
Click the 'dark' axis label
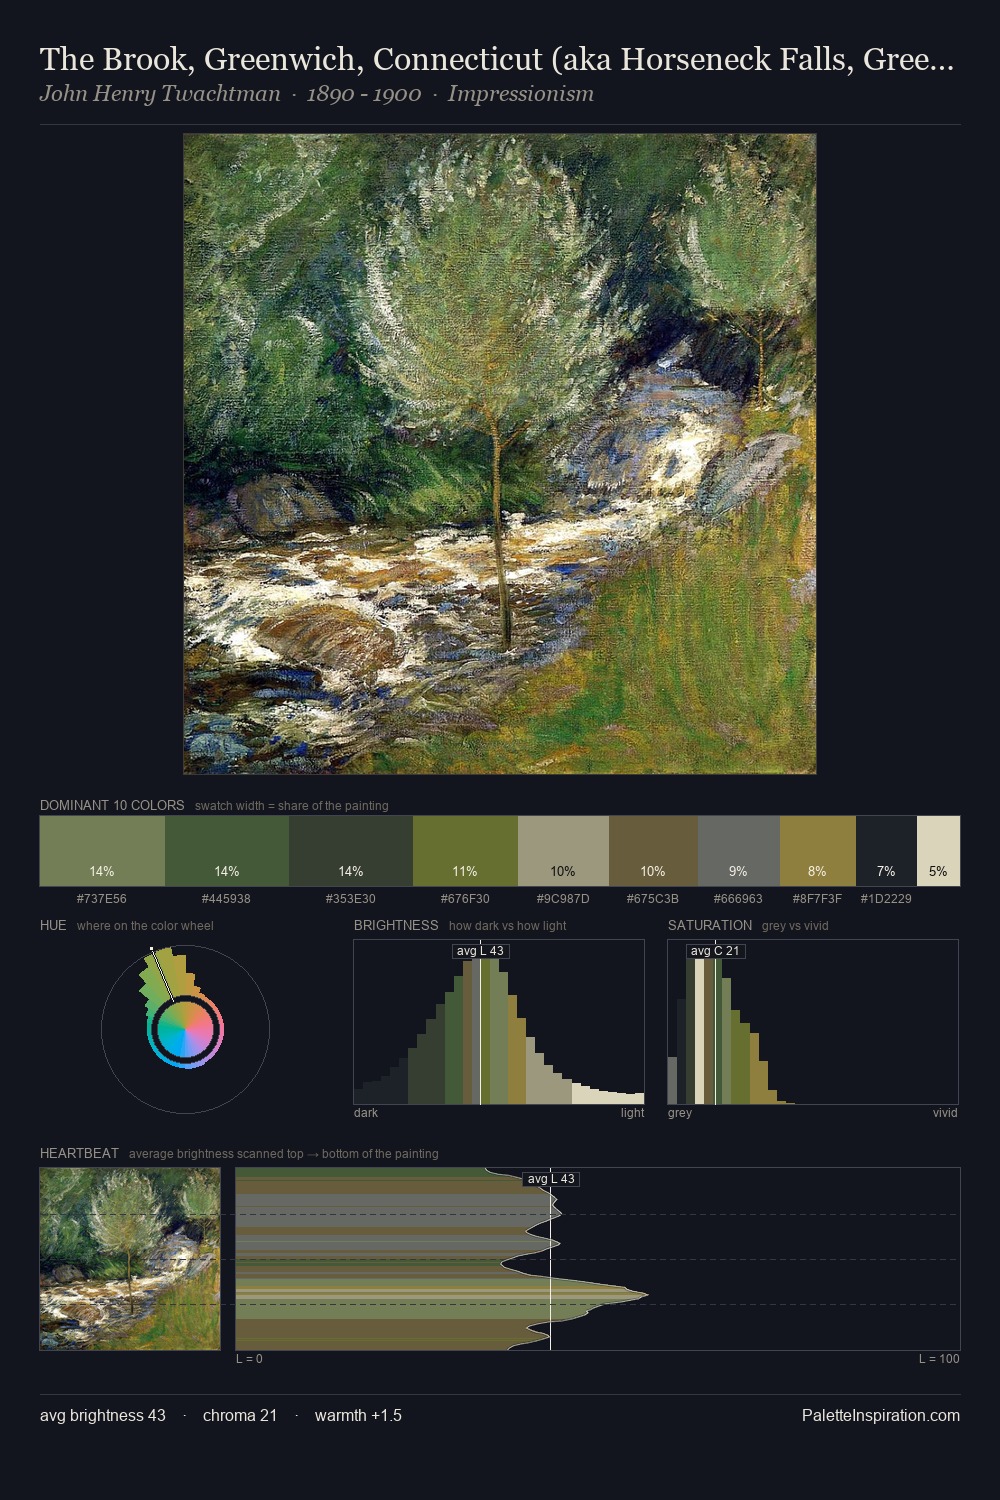(x=366, y=1113)
